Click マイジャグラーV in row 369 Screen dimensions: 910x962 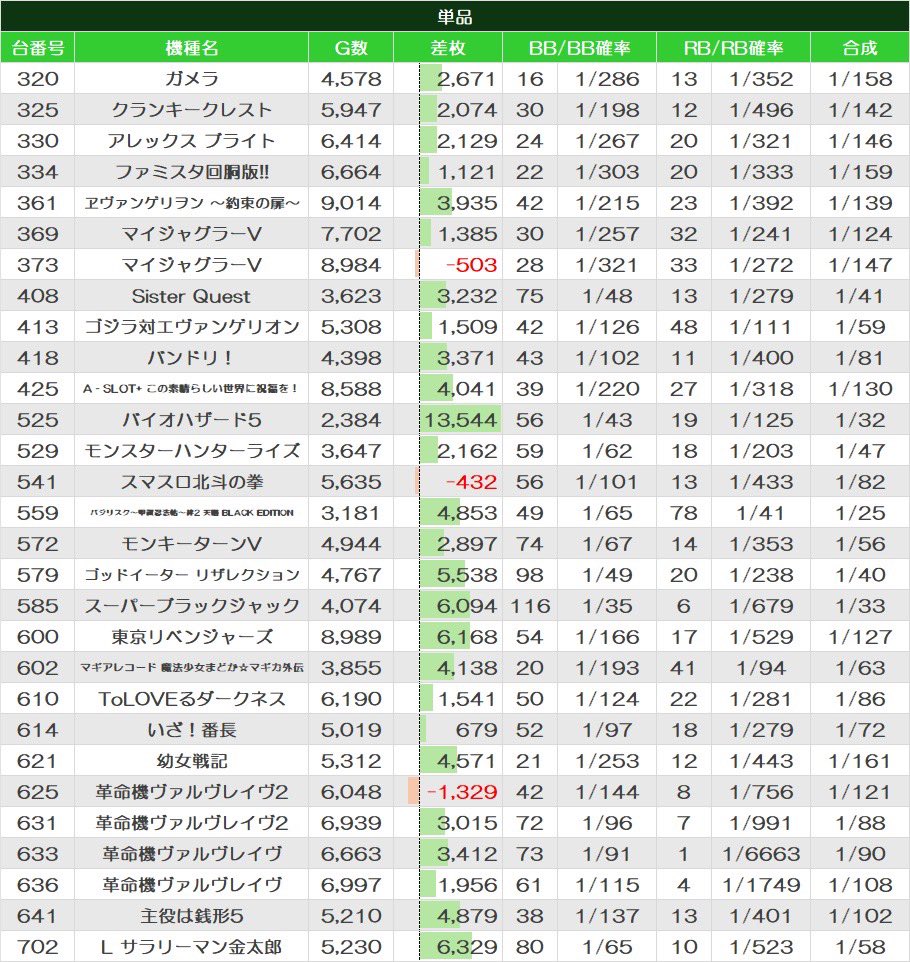click(191, 234)
